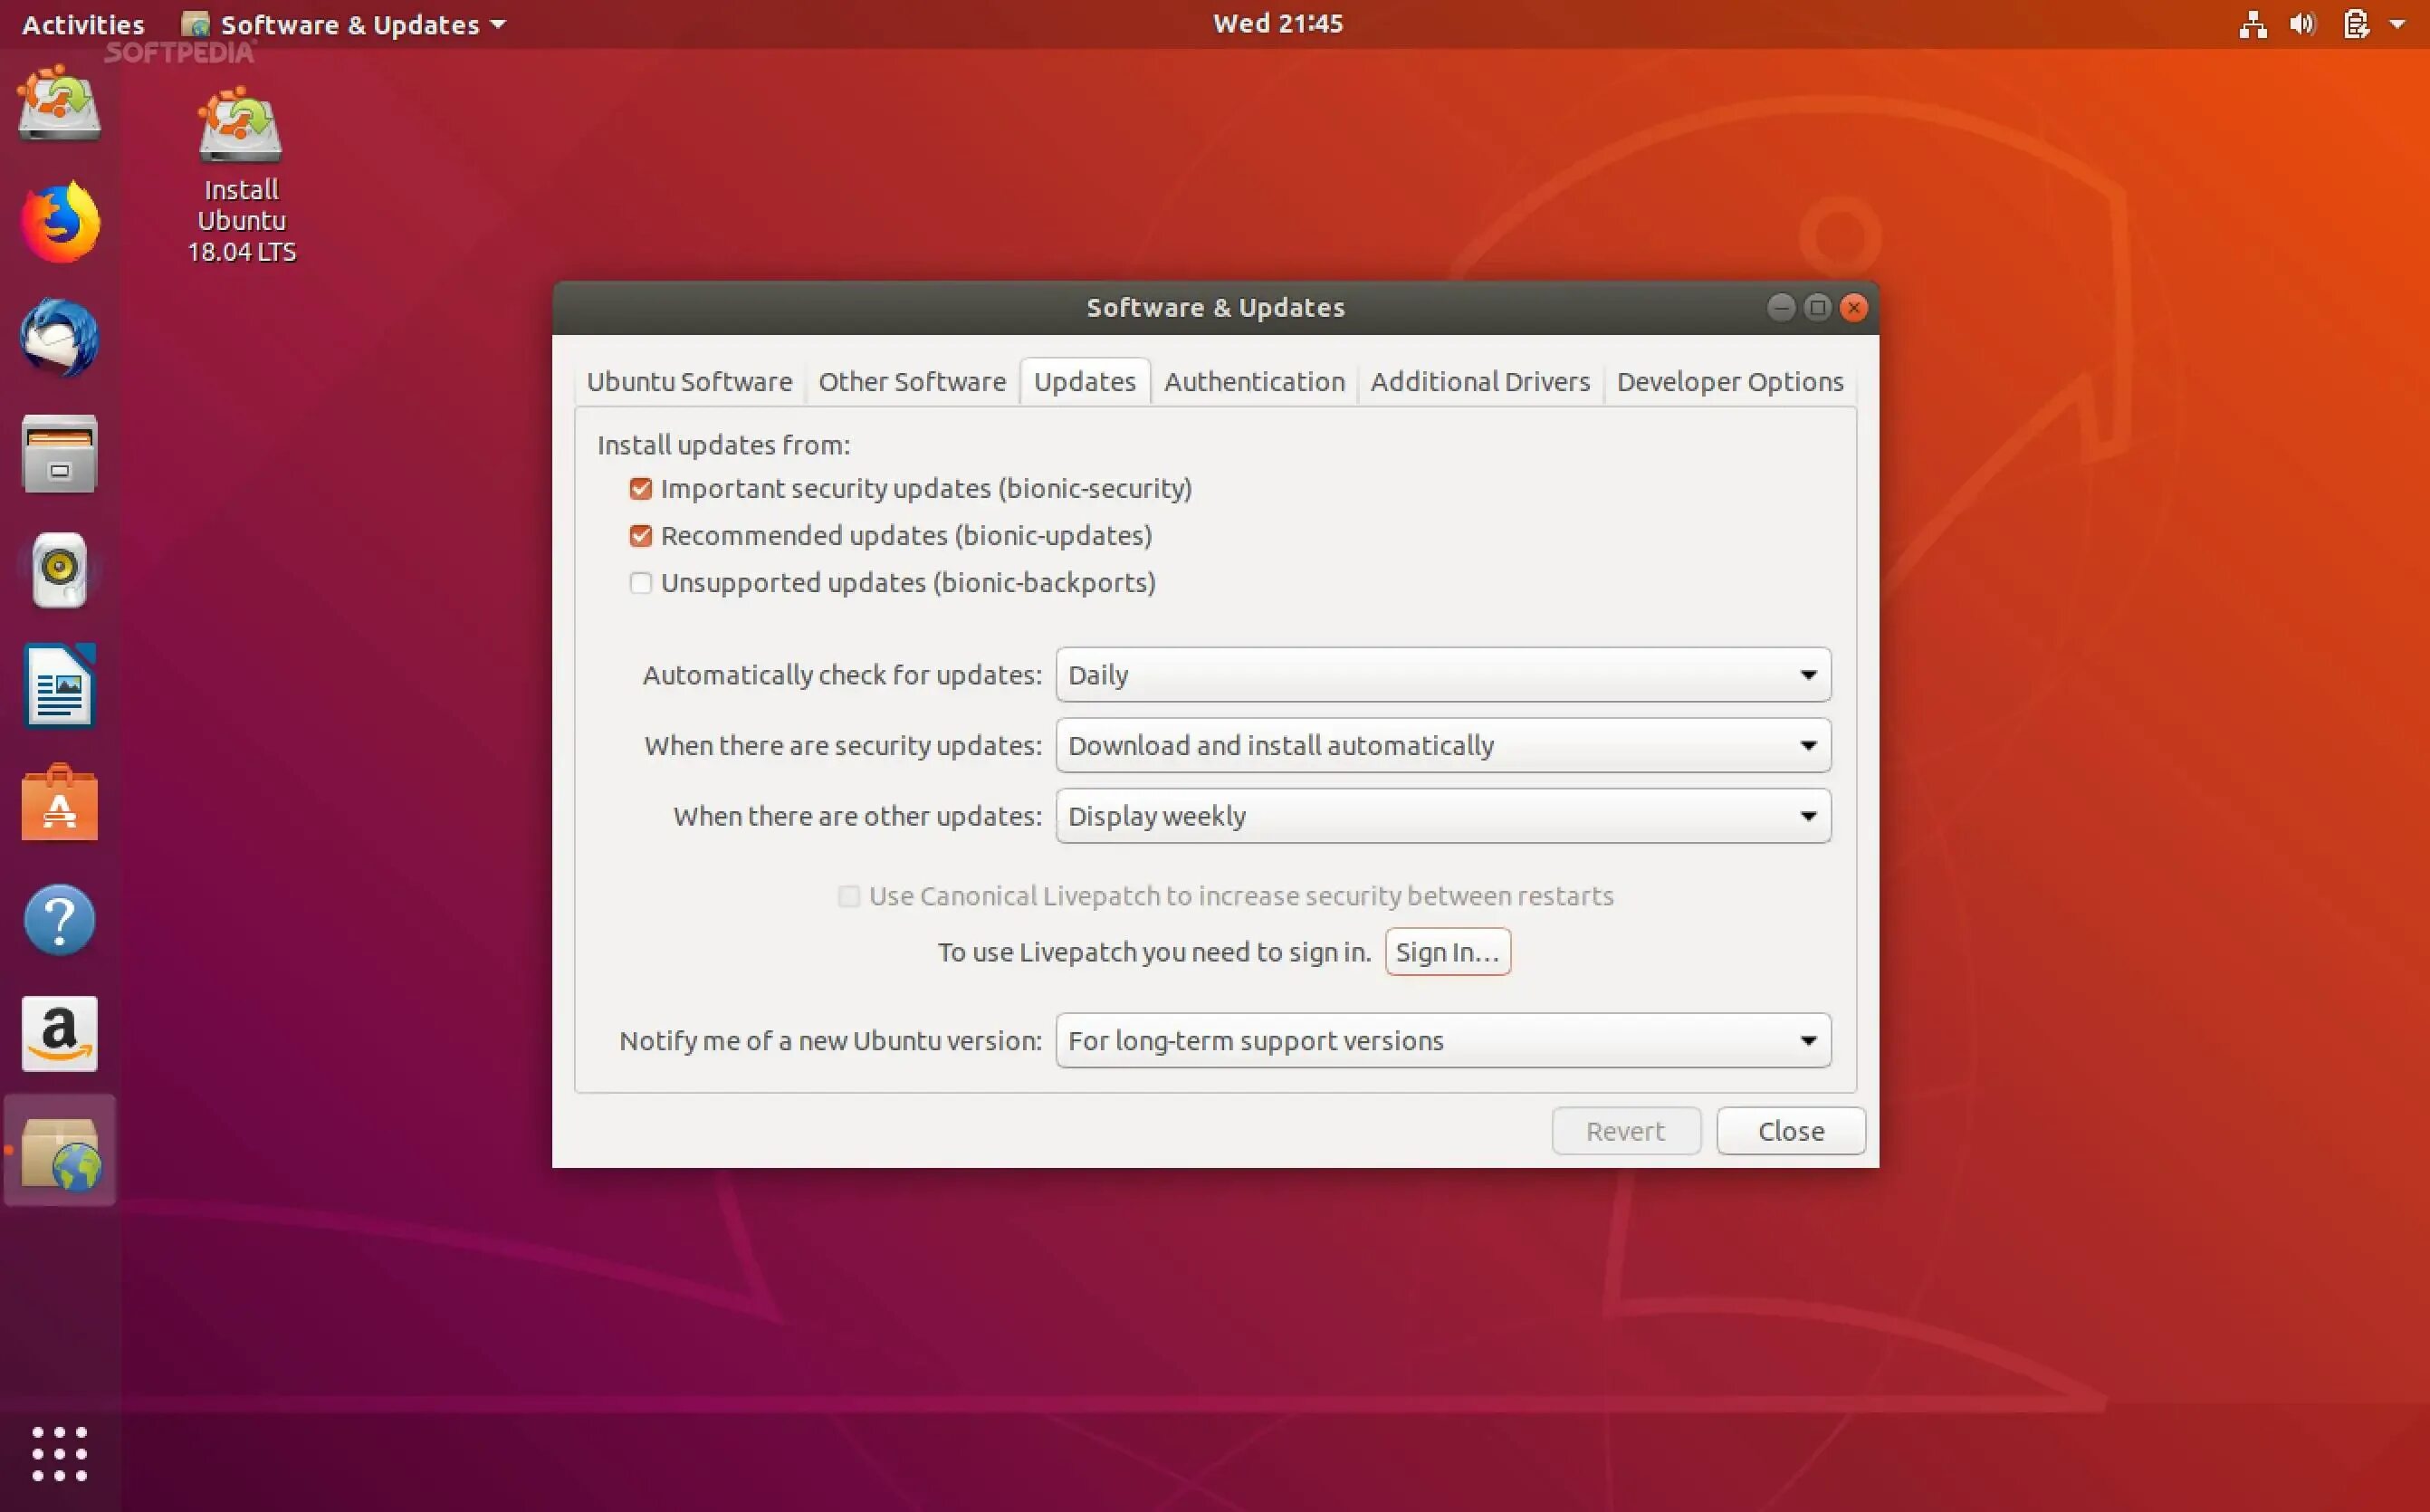Show Applications grid button

tap(60, 1453)
